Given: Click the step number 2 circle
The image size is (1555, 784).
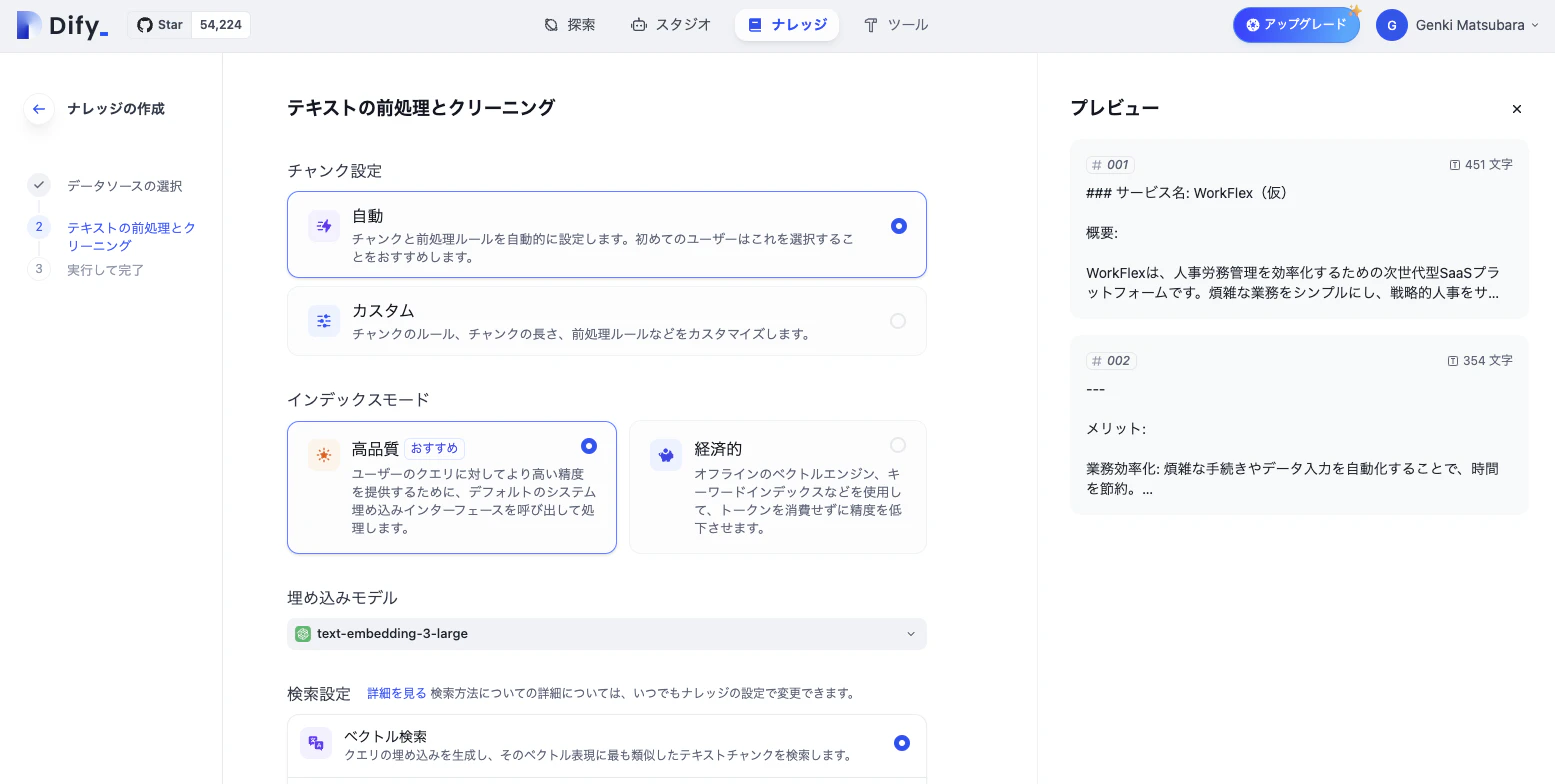Looking at the screenshot, I should pyautogui.click(x=39, y=227).
